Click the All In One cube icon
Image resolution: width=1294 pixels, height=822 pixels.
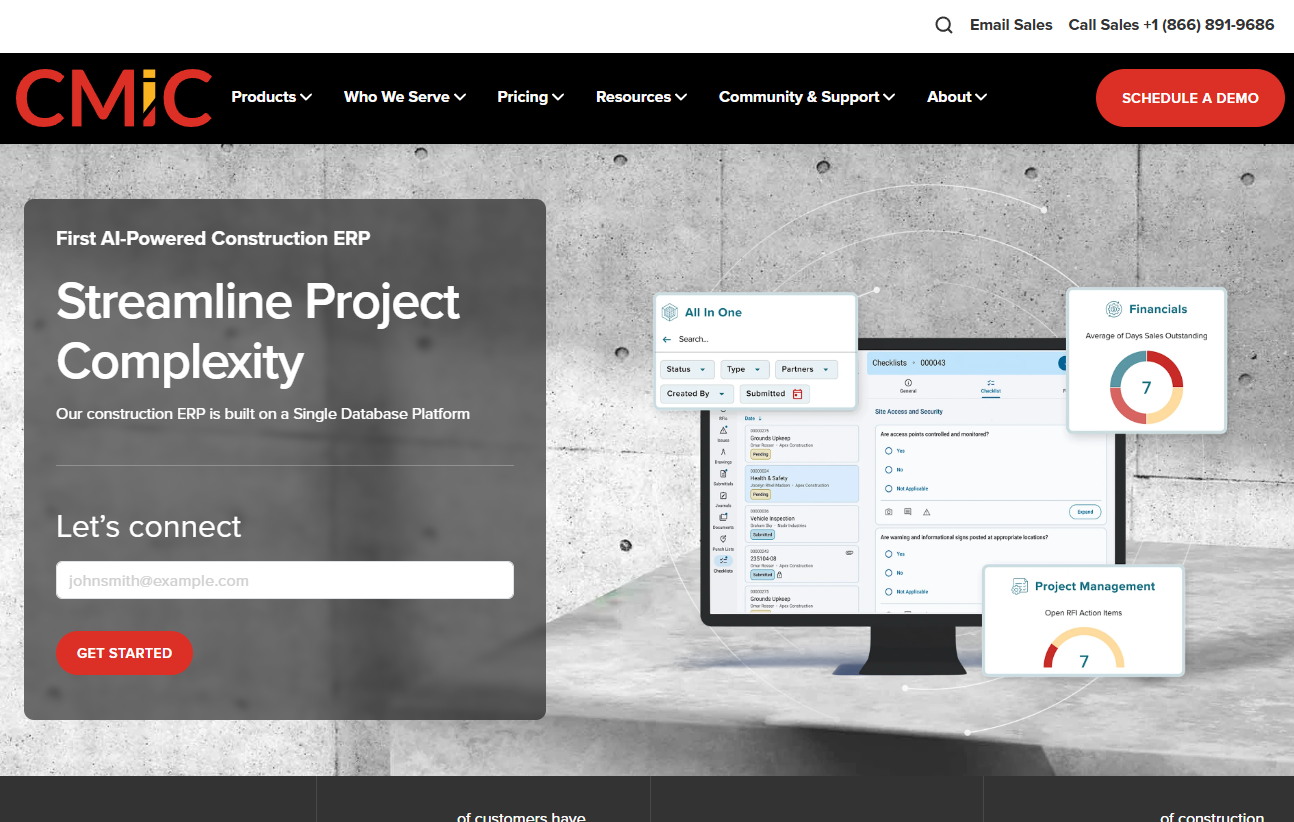(x=670, y=312)
